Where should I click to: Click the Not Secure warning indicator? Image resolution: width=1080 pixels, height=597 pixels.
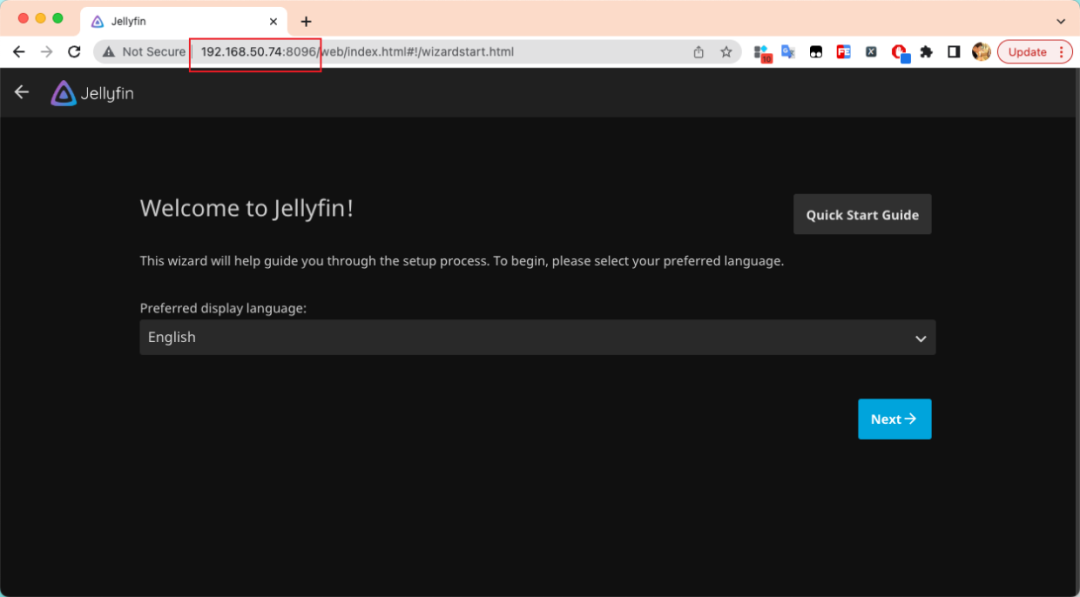pyautogui.click(x=144, y=52)
